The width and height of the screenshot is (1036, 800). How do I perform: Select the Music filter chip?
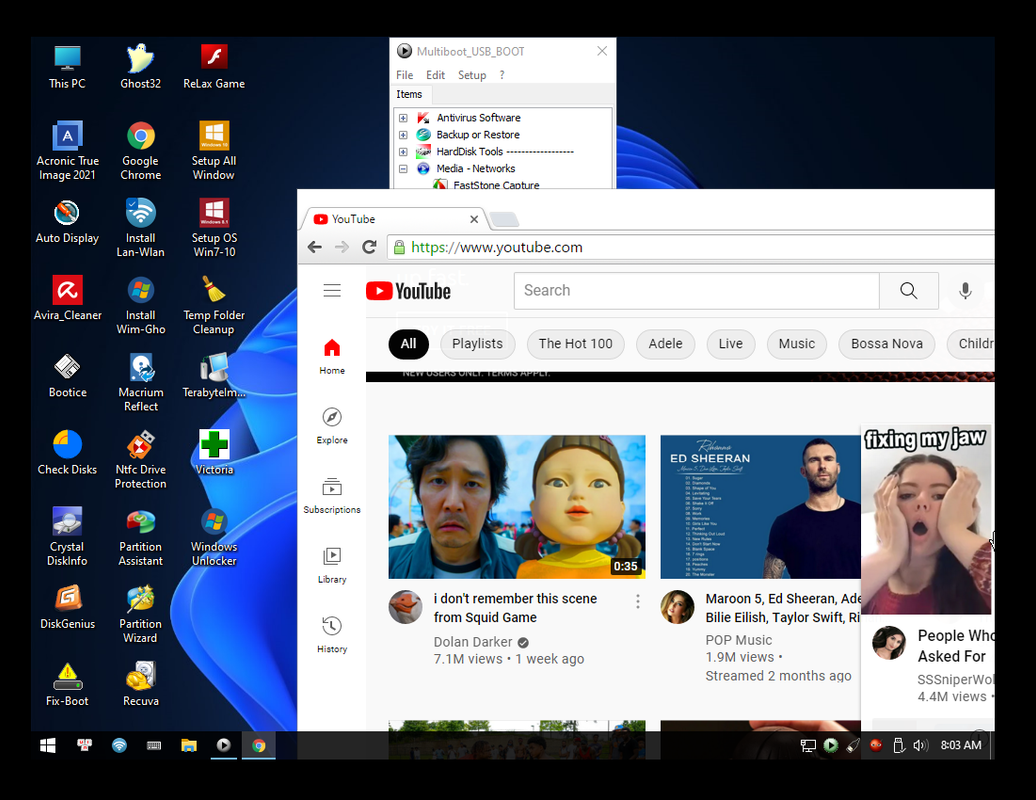[x=797, y=344]
